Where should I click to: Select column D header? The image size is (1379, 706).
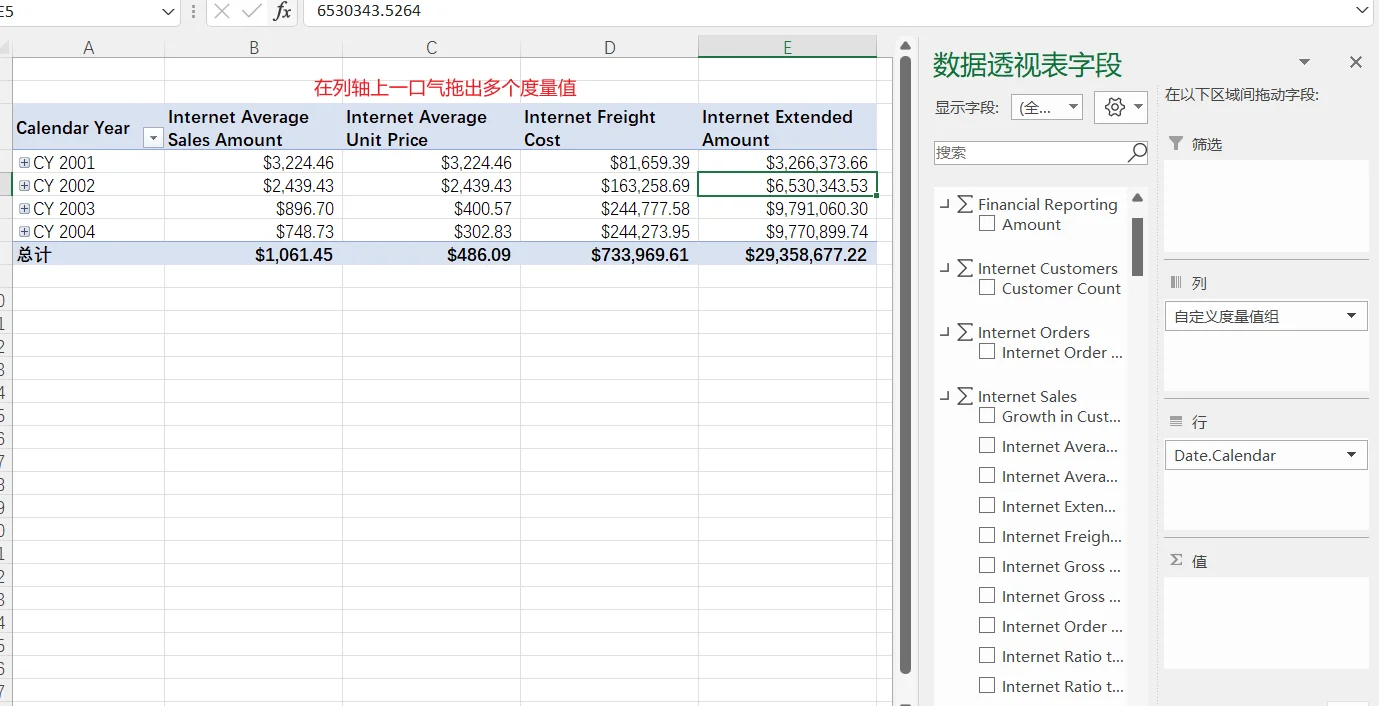610,47
